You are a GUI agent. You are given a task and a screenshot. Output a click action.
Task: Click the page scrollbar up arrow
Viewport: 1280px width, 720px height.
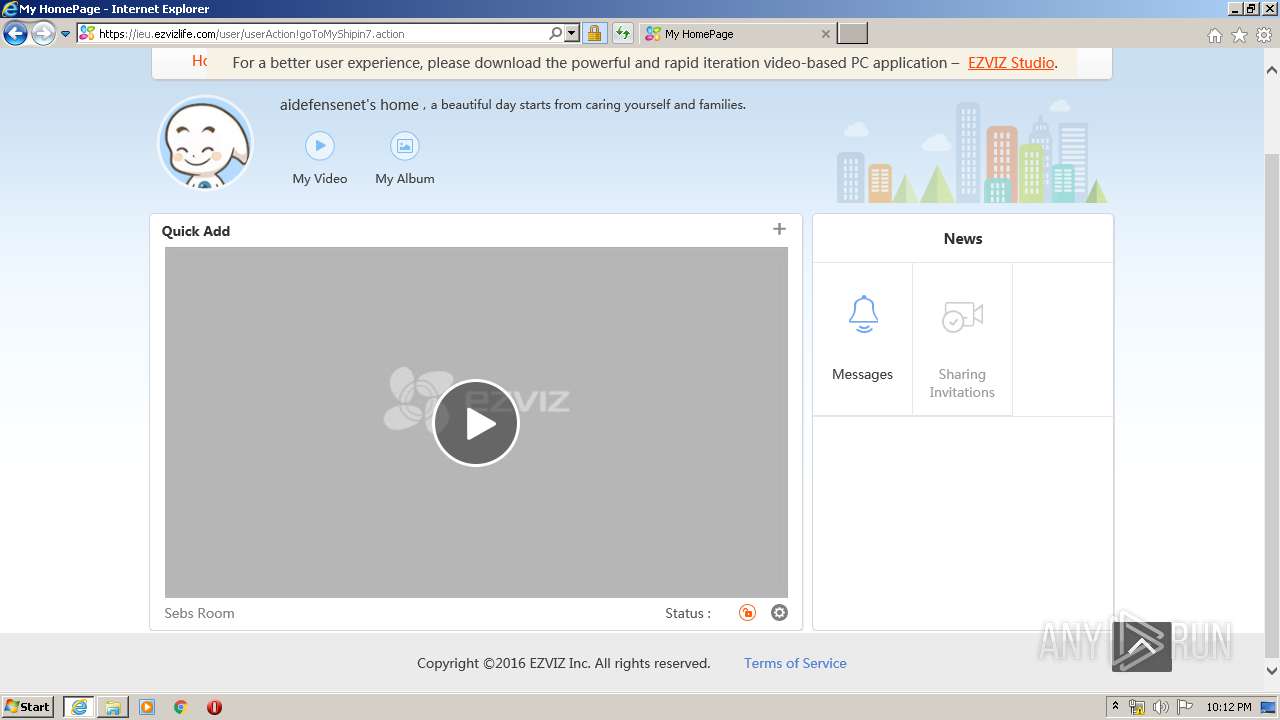[x=1272, y=71]
